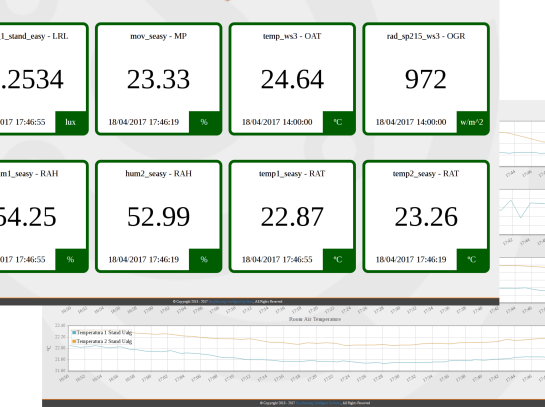Click the 972 radiation value
Image resolution: width=545 pixels, height=407 pixels.
426,80
